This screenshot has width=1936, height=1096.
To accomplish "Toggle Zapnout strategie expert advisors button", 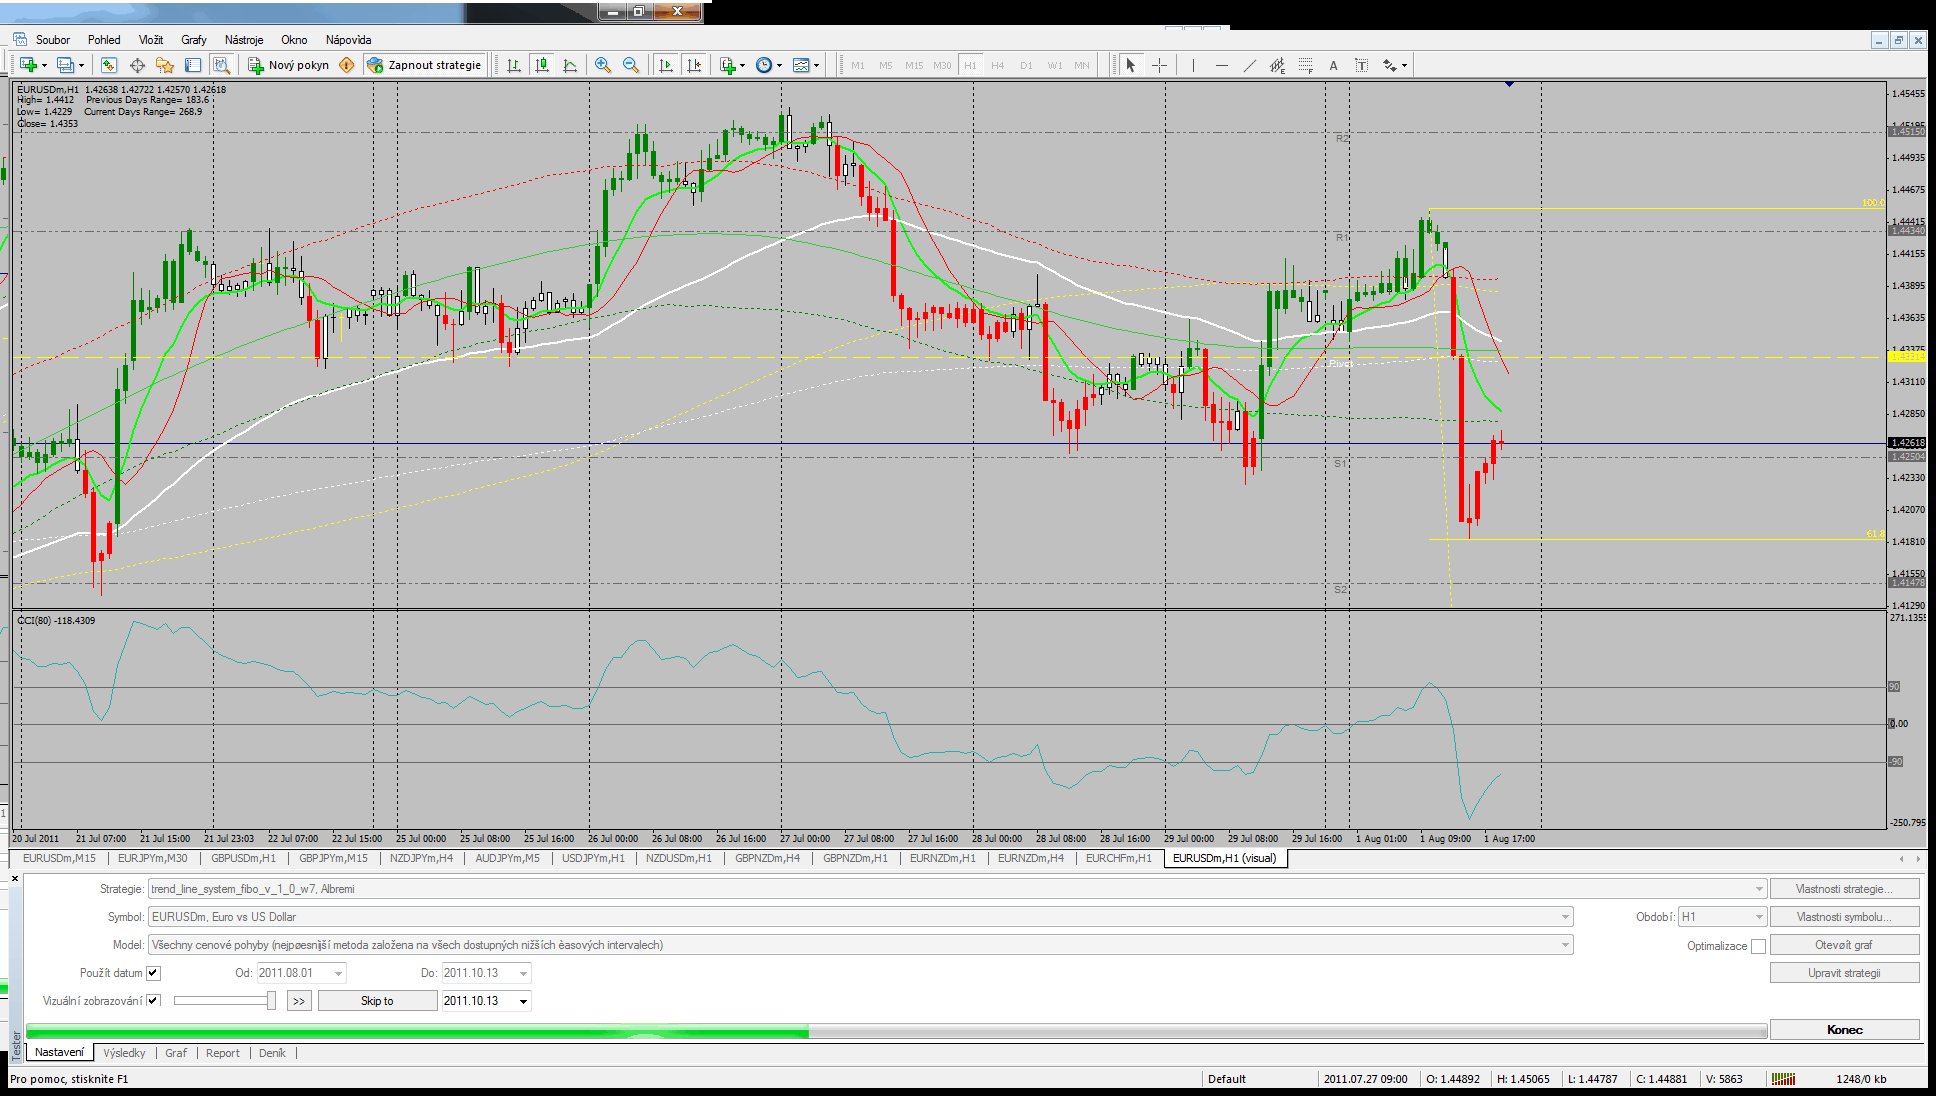I will 424,65.
